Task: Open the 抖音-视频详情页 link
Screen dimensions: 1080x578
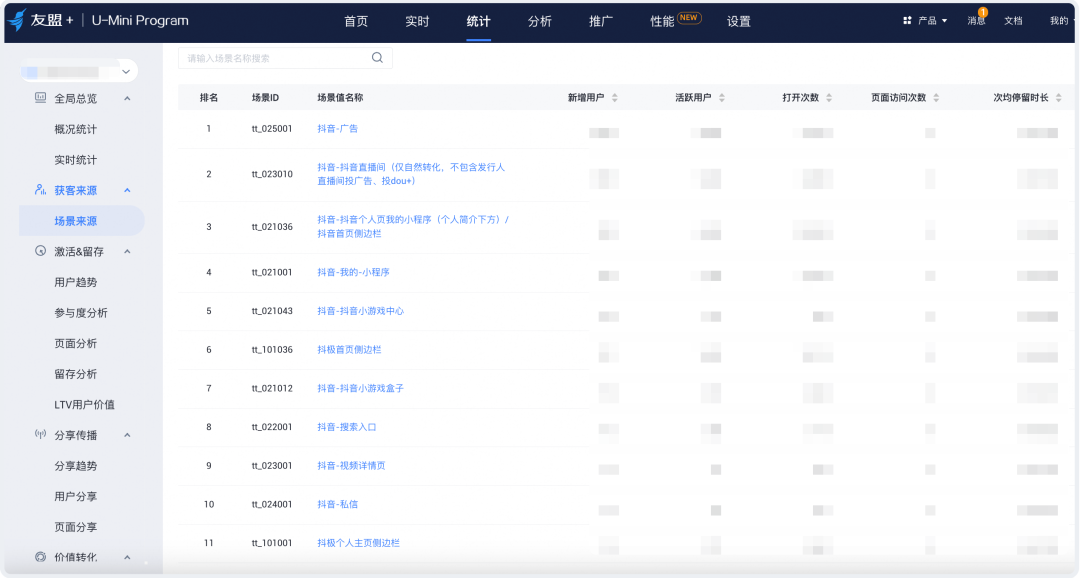Action: pyautogui.click(x=351, y=465)
